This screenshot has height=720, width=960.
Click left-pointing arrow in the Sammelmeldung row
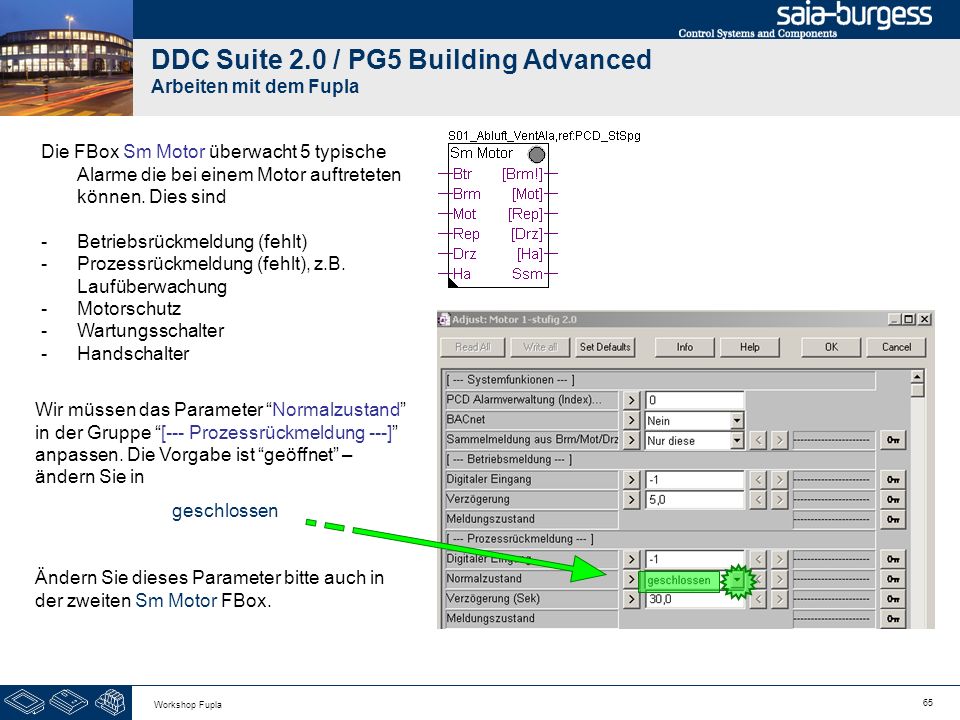coord(758,440)
